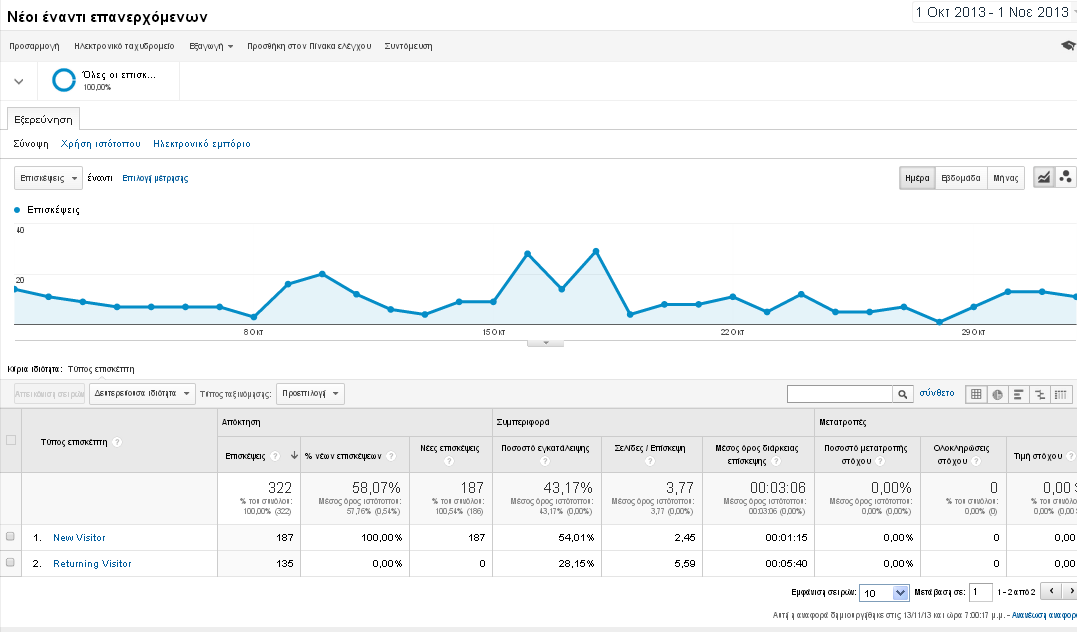Click Προσαρμογή in the toolbar
Screen dimensions: 1077x632
[x=34, y=46]
